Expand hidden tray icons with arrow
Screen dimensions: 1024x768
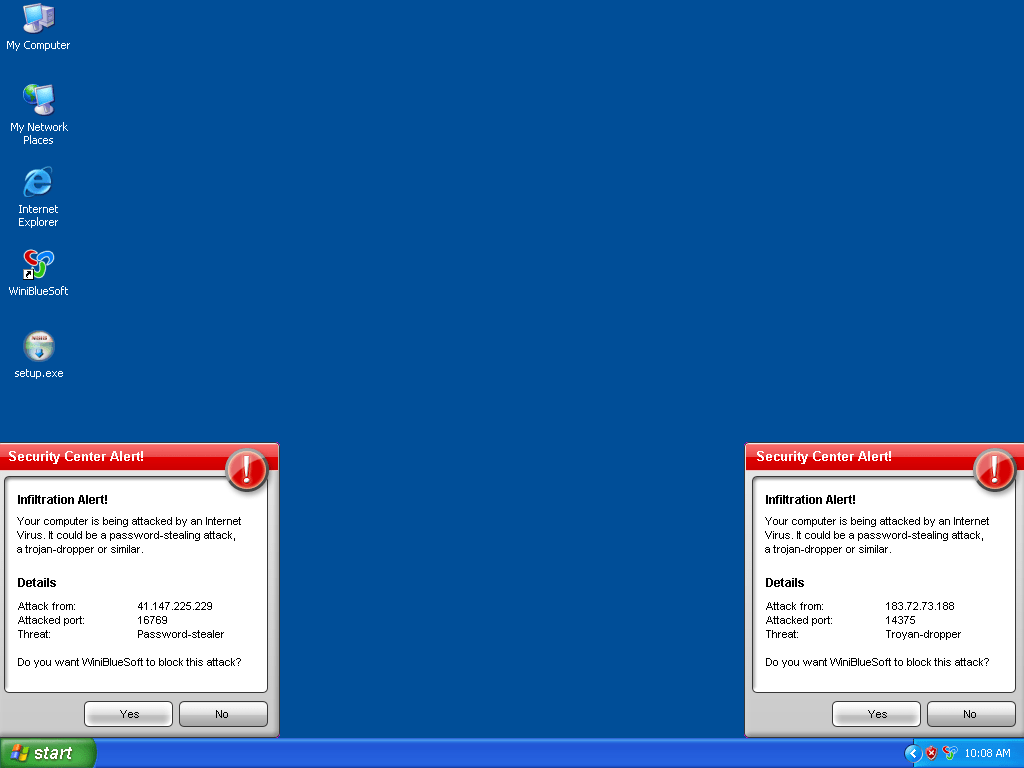point(912,753)
